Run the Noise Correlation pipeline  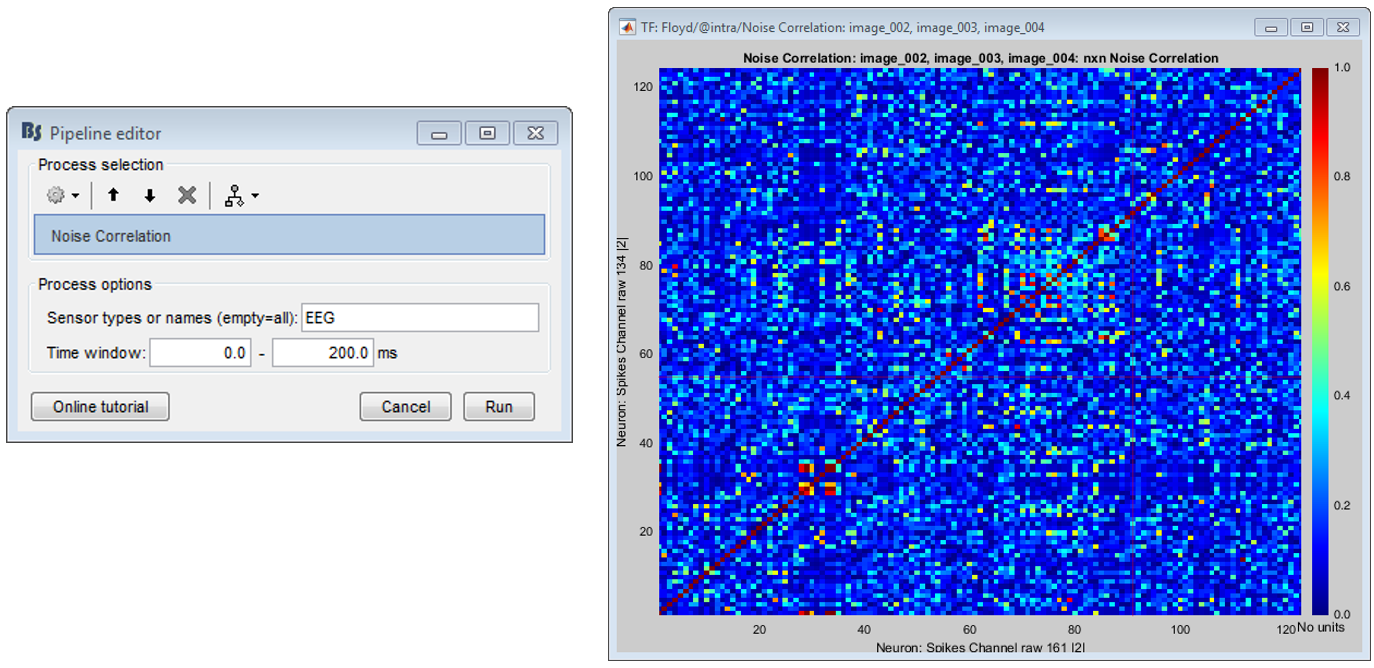(499, 407)
